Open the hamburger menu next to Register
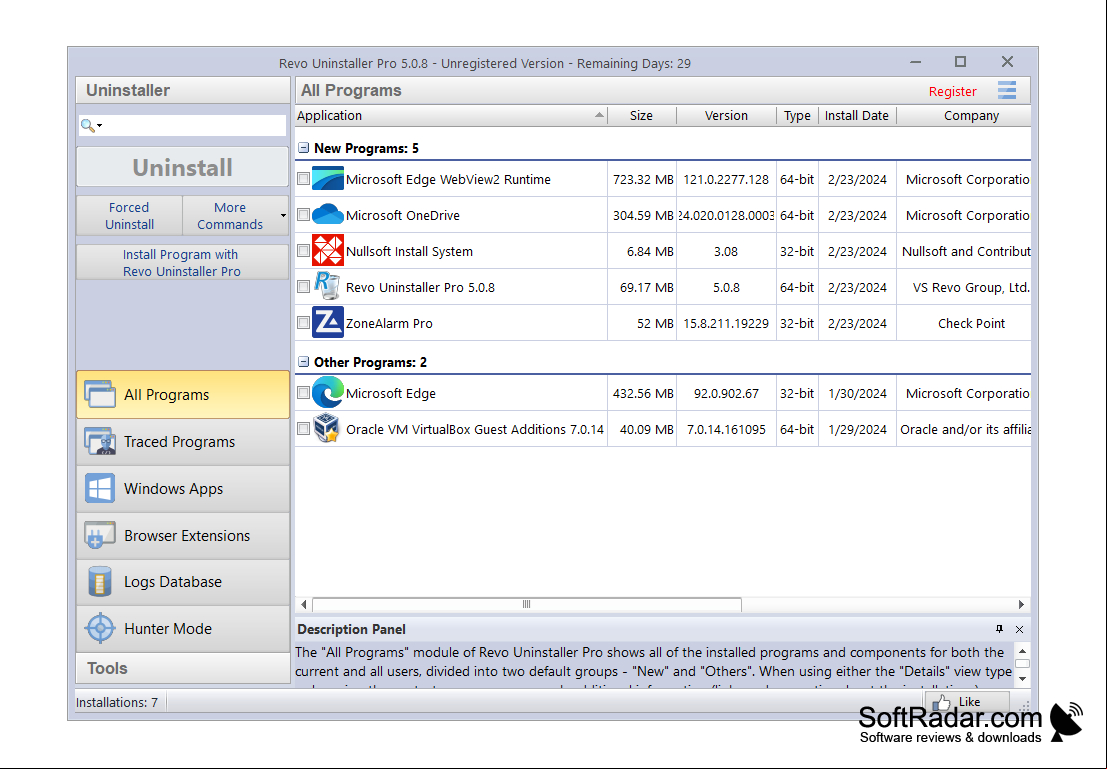The image size is (1107, 769). pos(1007,90)
